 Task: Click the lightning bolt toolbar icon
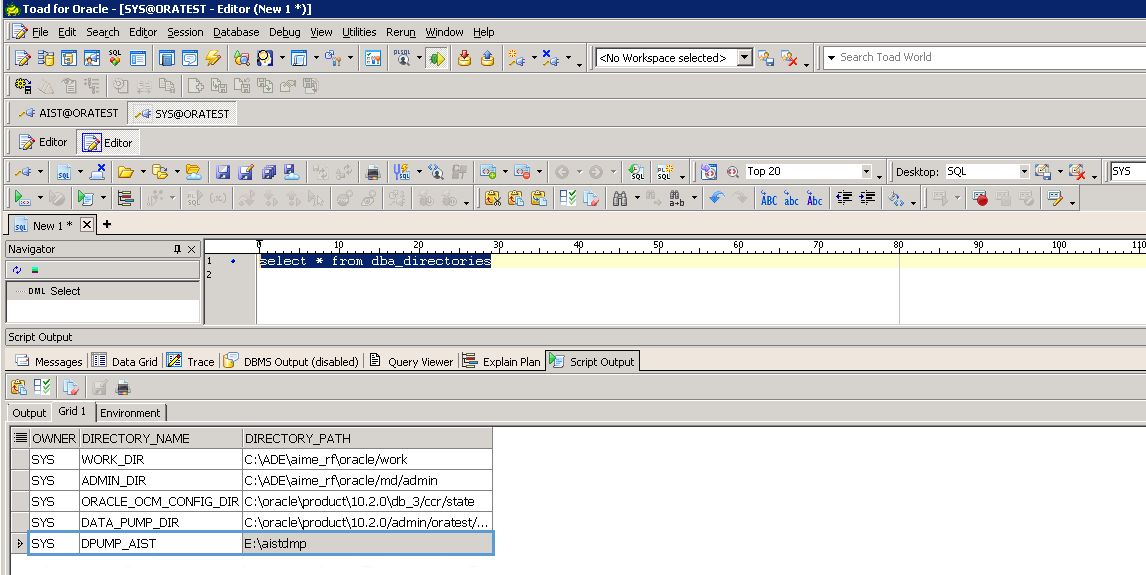213,58
